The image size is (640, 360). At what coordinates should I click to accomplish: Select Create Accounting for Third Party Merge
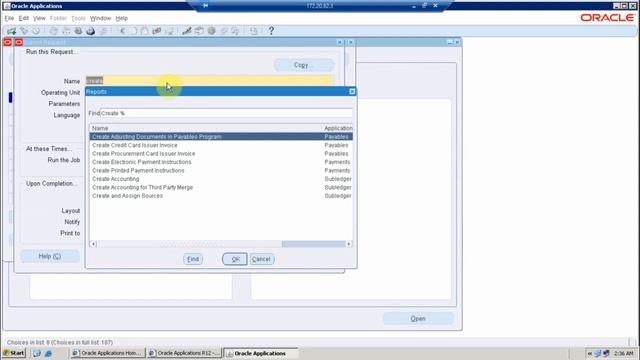tap(221, 187)
